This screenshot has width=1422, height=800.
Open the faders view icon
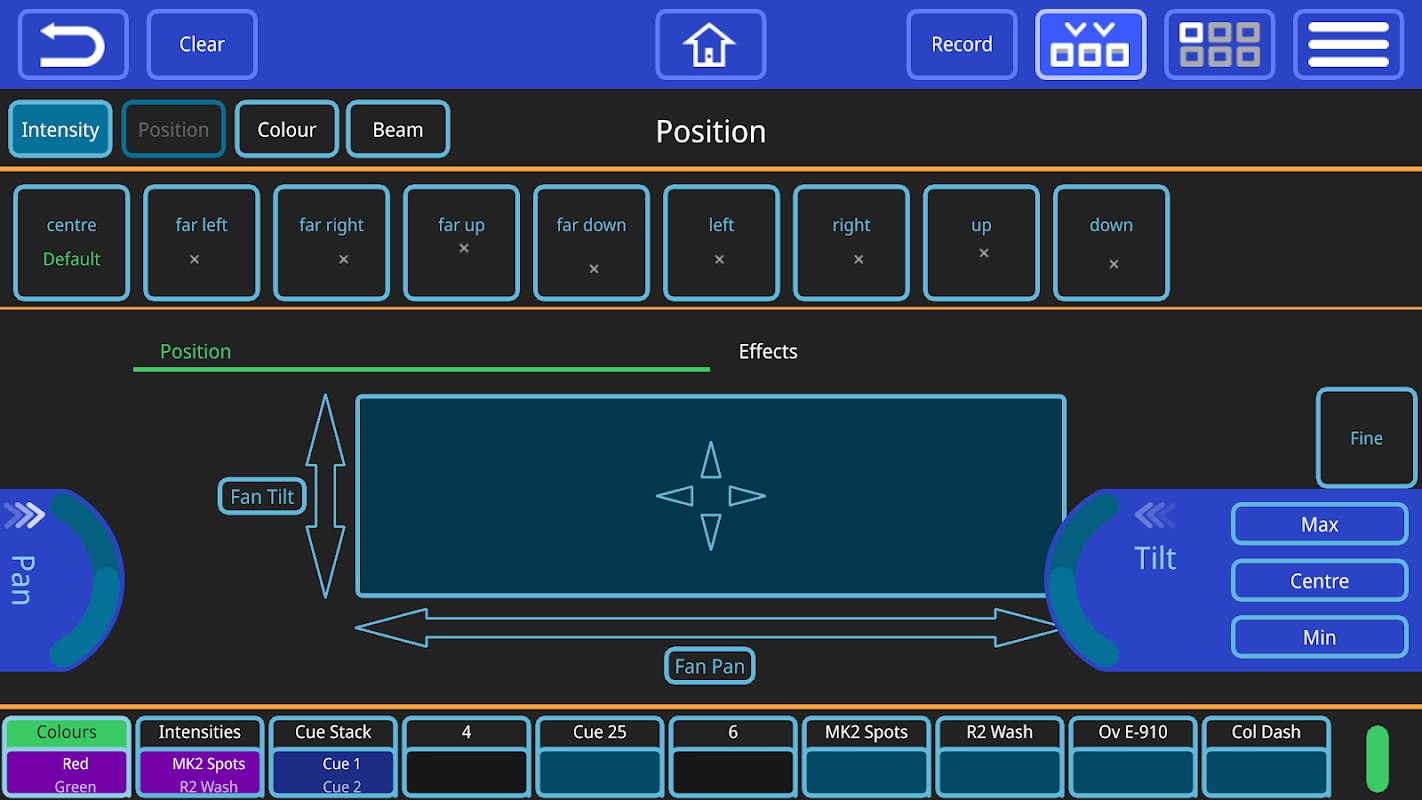(x=1090, y=45)
